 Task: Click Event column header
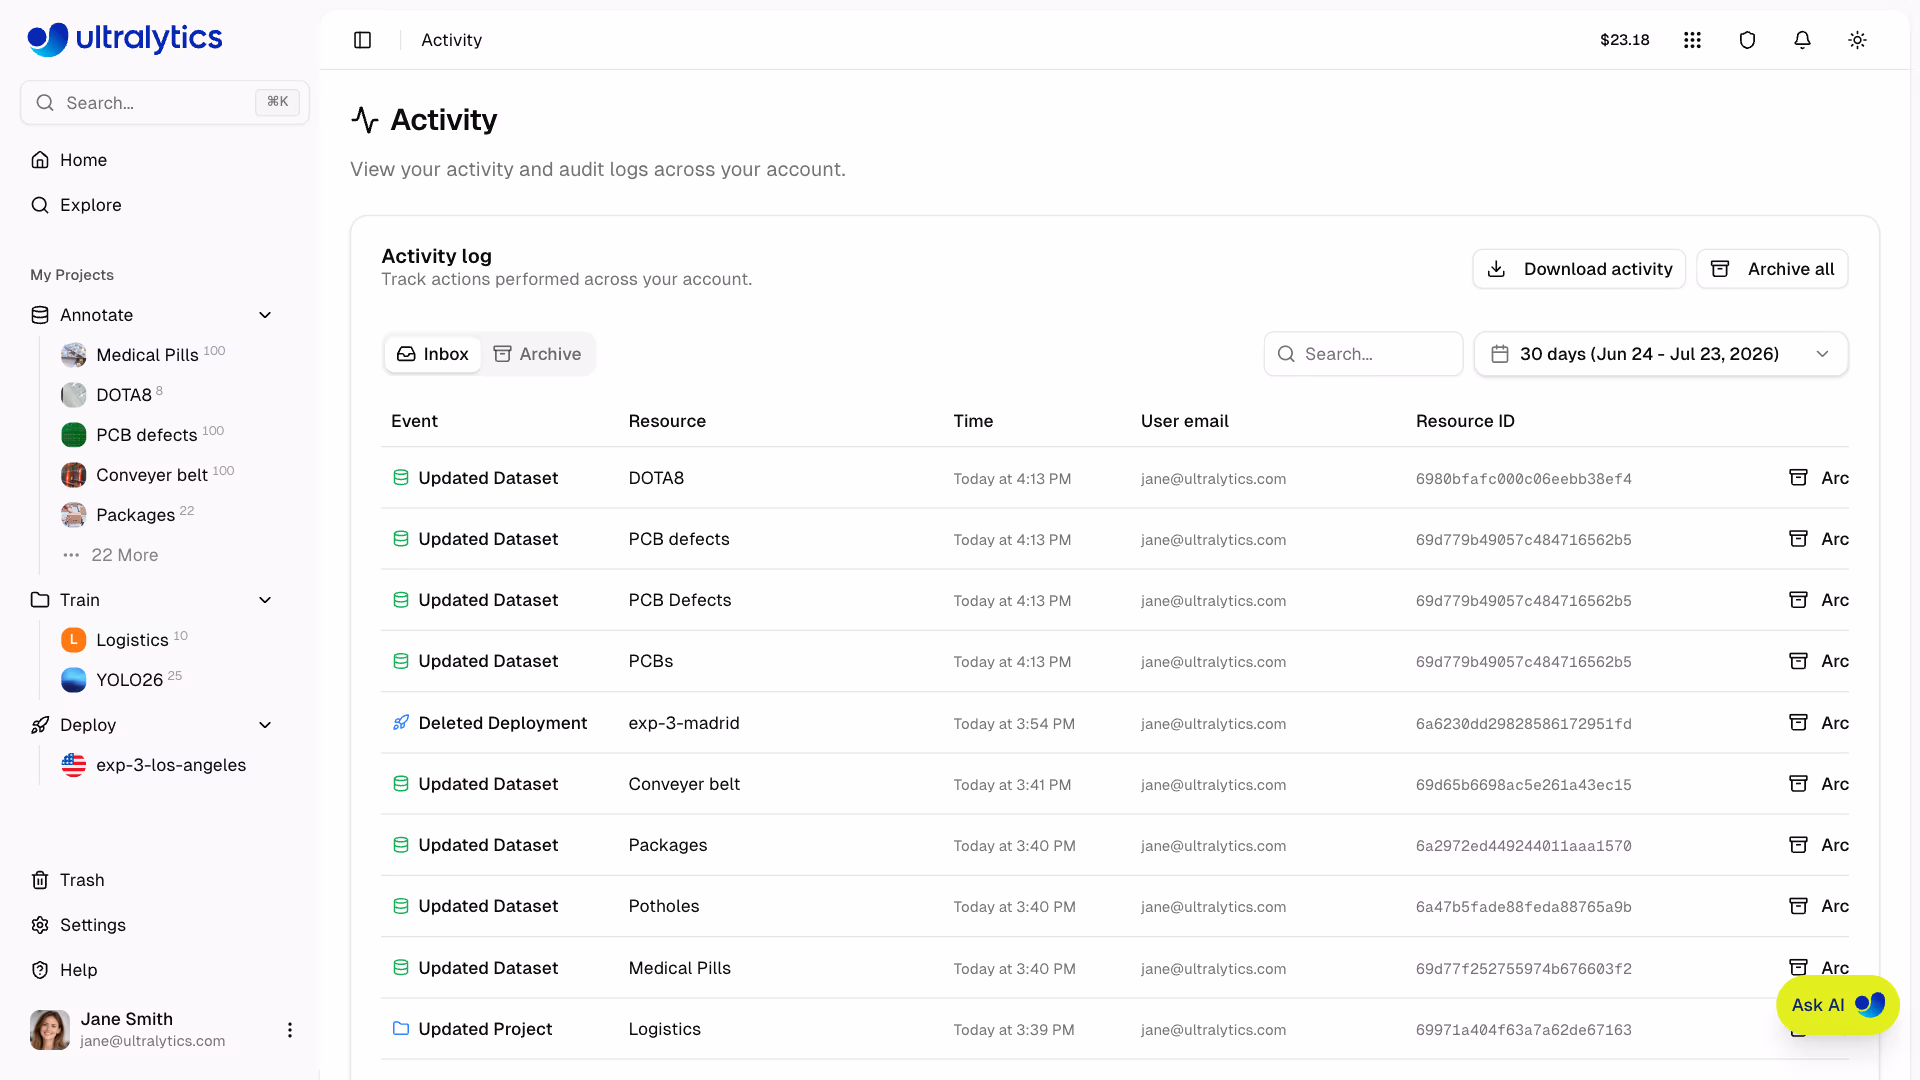(x=414, y=421)
